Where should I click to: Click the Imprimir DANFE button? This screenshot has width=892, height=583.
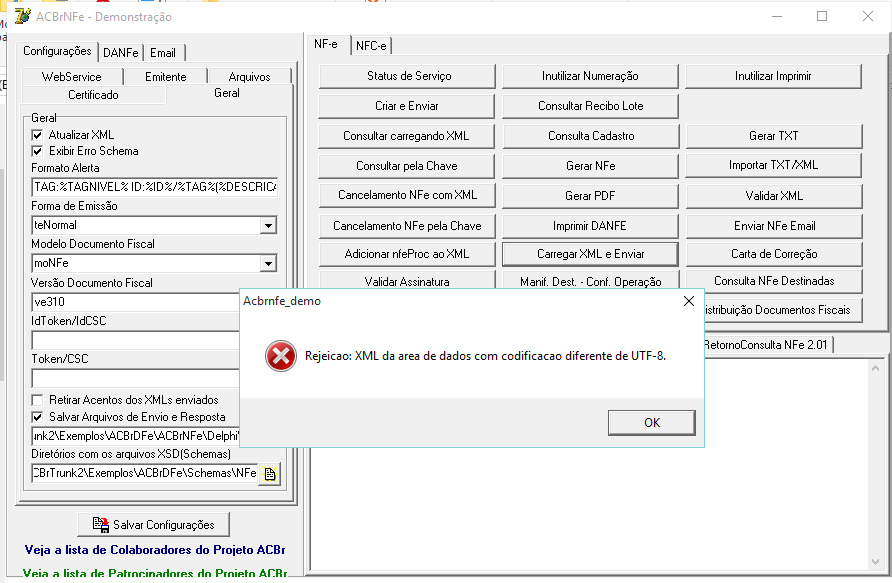click(590, 226)
